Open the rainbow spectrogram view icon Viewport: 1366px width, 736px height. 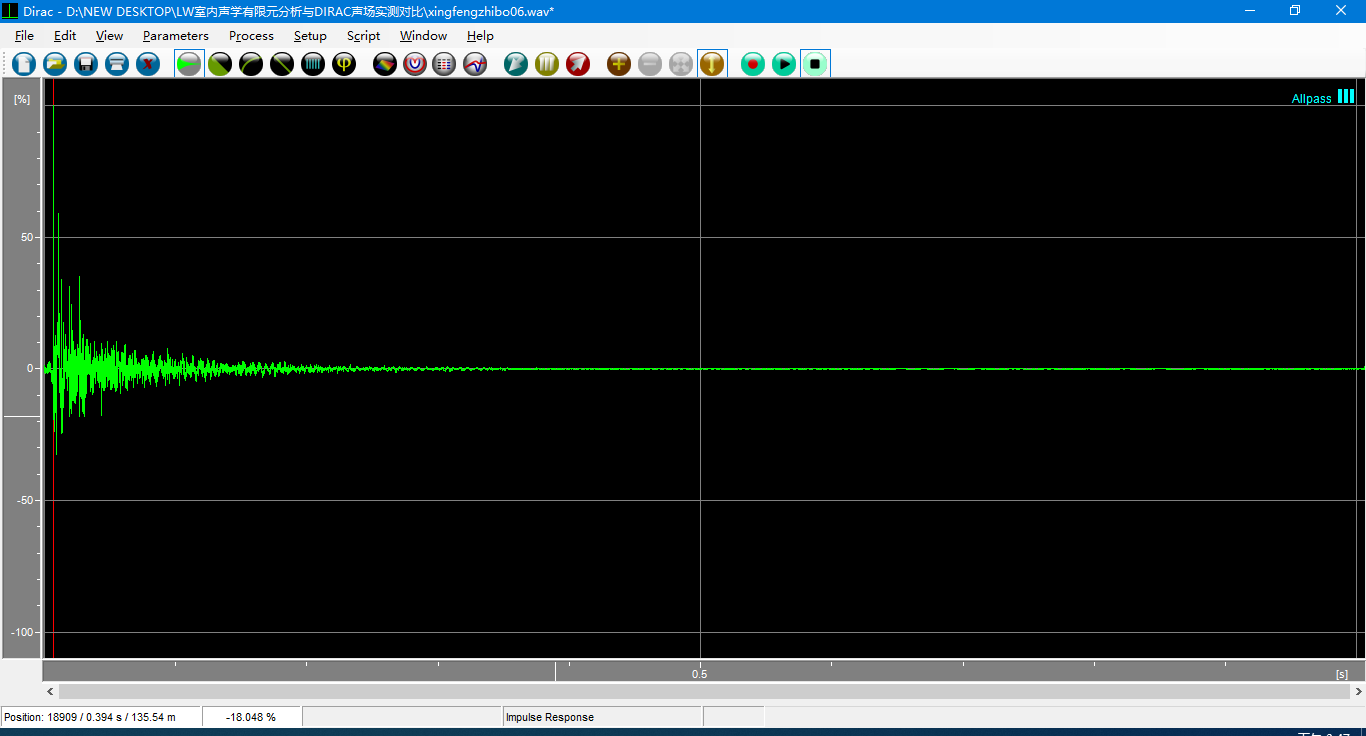(385, 64)
